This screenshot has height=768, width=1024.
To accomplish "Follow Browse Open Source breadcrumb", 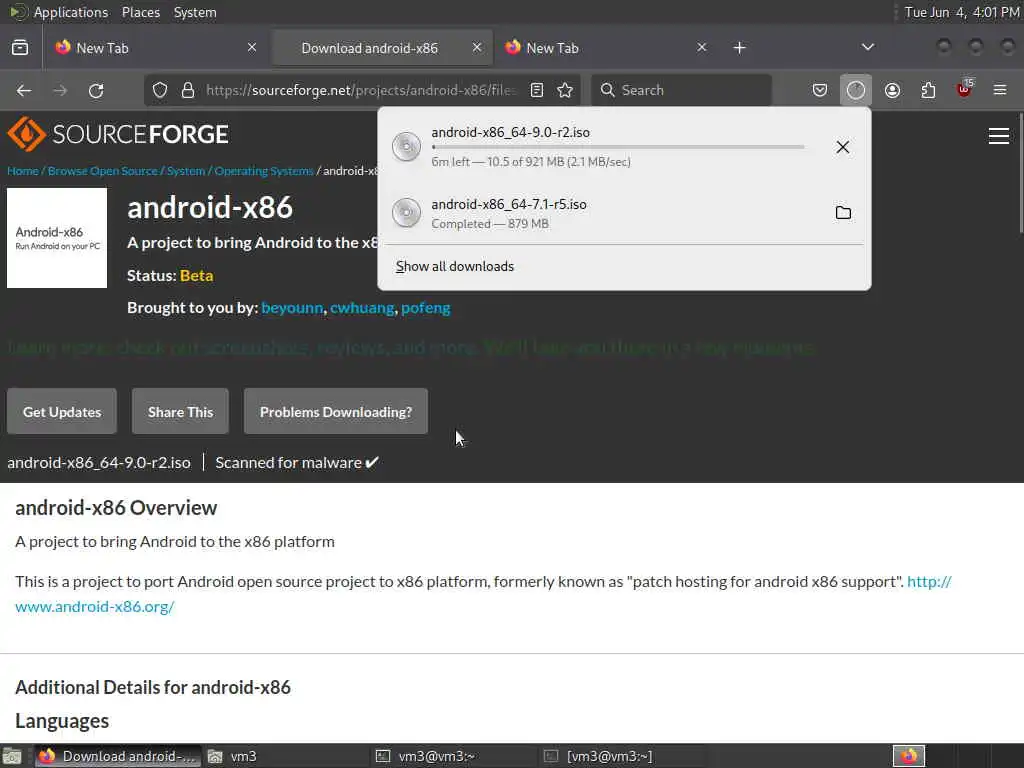I will click(103, 171).
